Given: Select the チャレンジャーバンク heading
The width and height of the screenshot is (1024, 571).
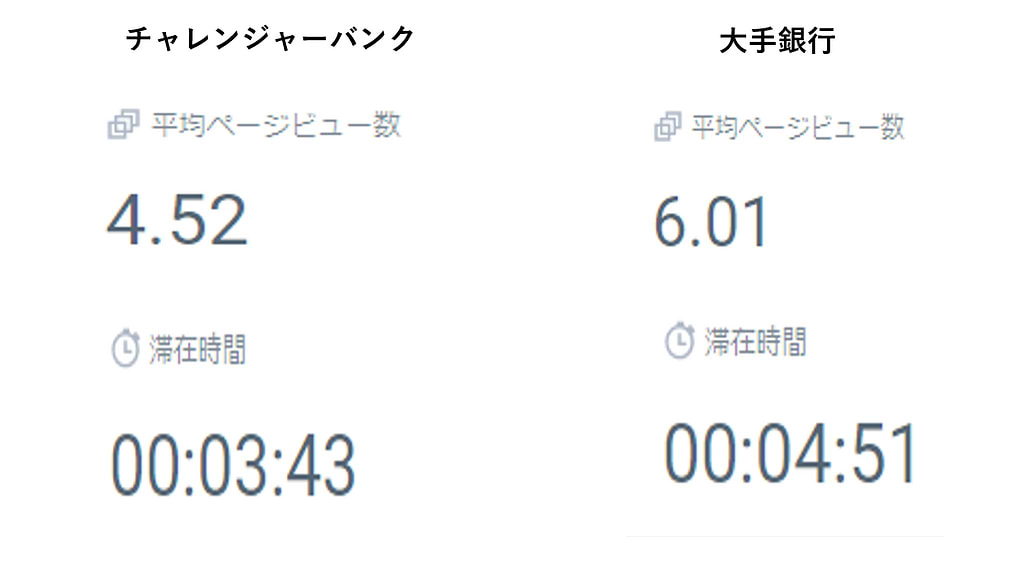Looking at the screenshot, I should pos(270,39).
